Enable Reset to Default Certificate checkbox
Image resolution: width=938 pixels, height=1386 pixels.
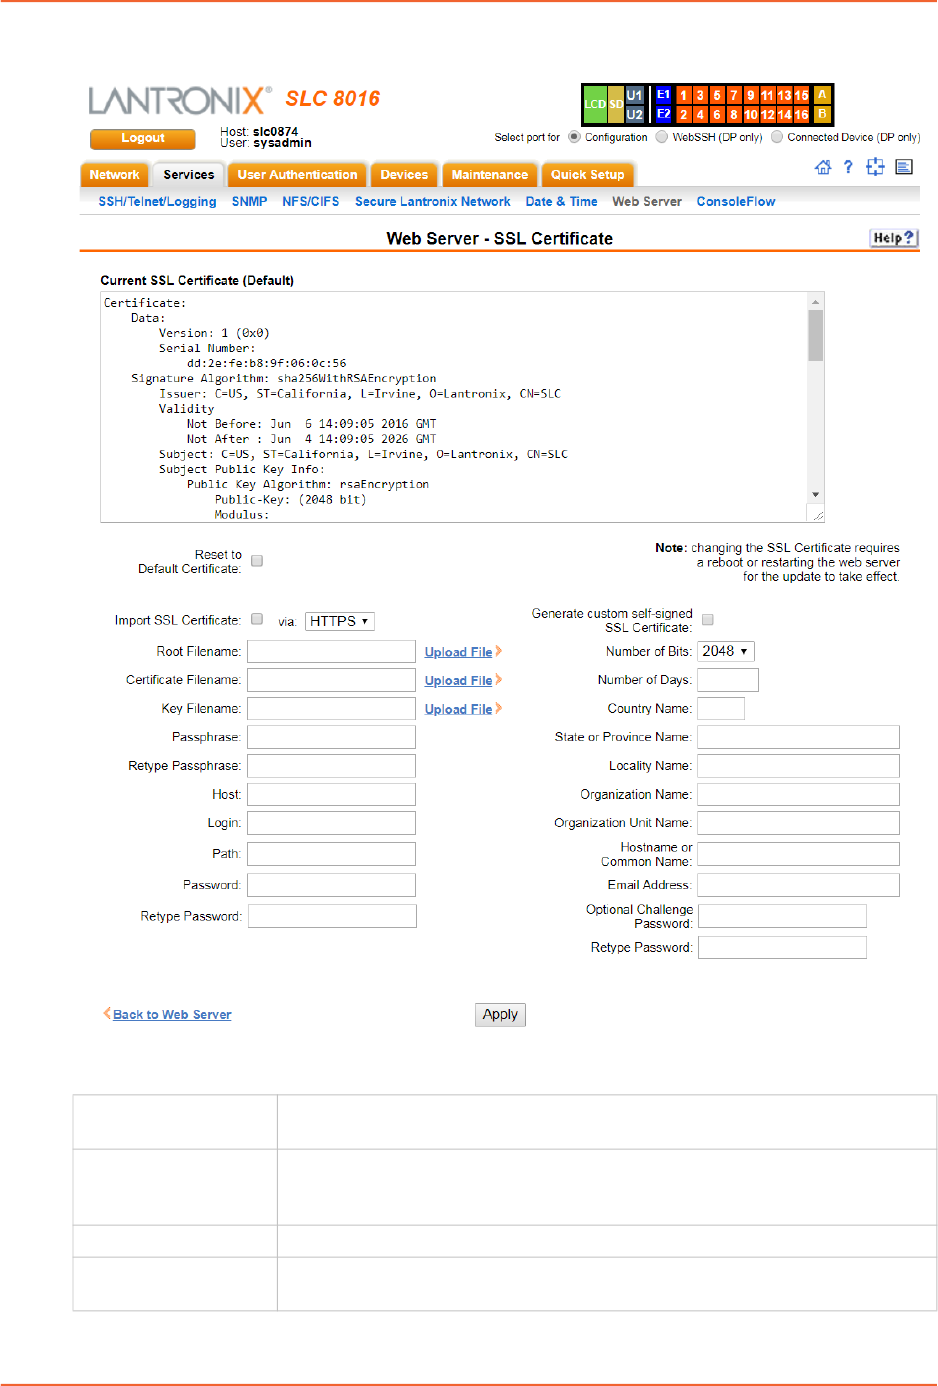coord(257,561)
